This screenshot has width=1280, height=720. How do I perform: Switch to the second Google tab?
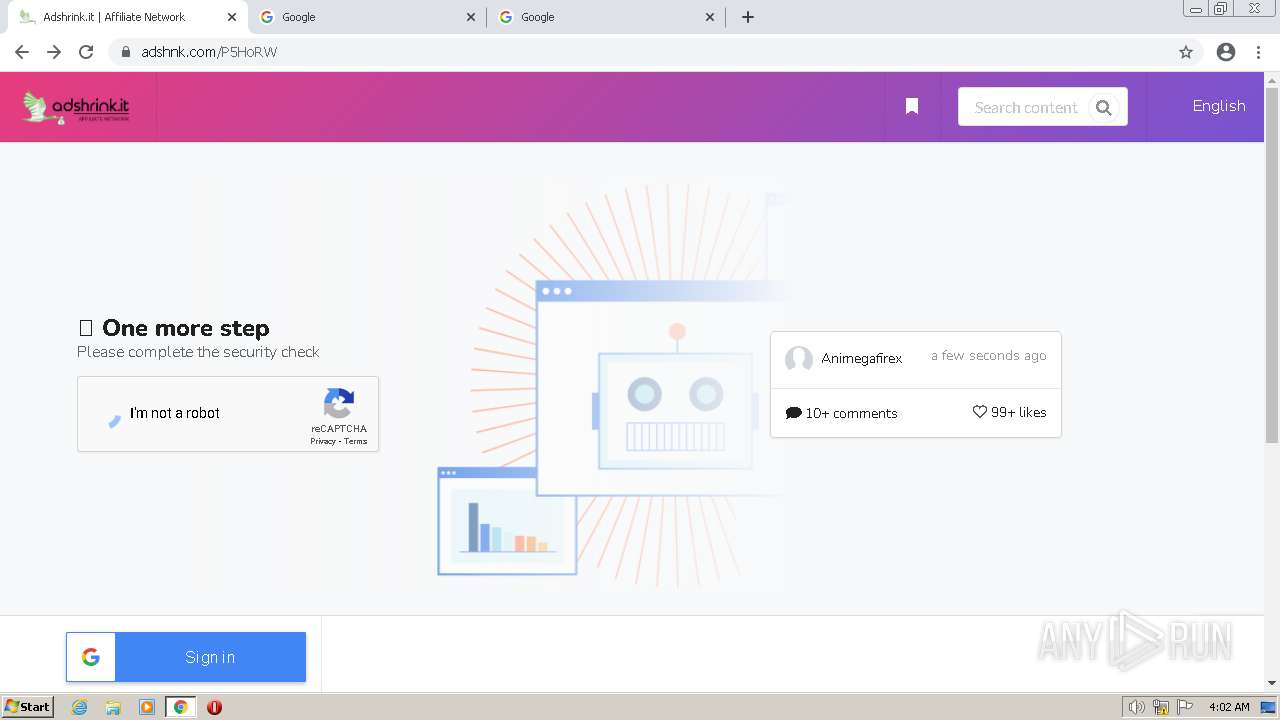coord(606,17)
